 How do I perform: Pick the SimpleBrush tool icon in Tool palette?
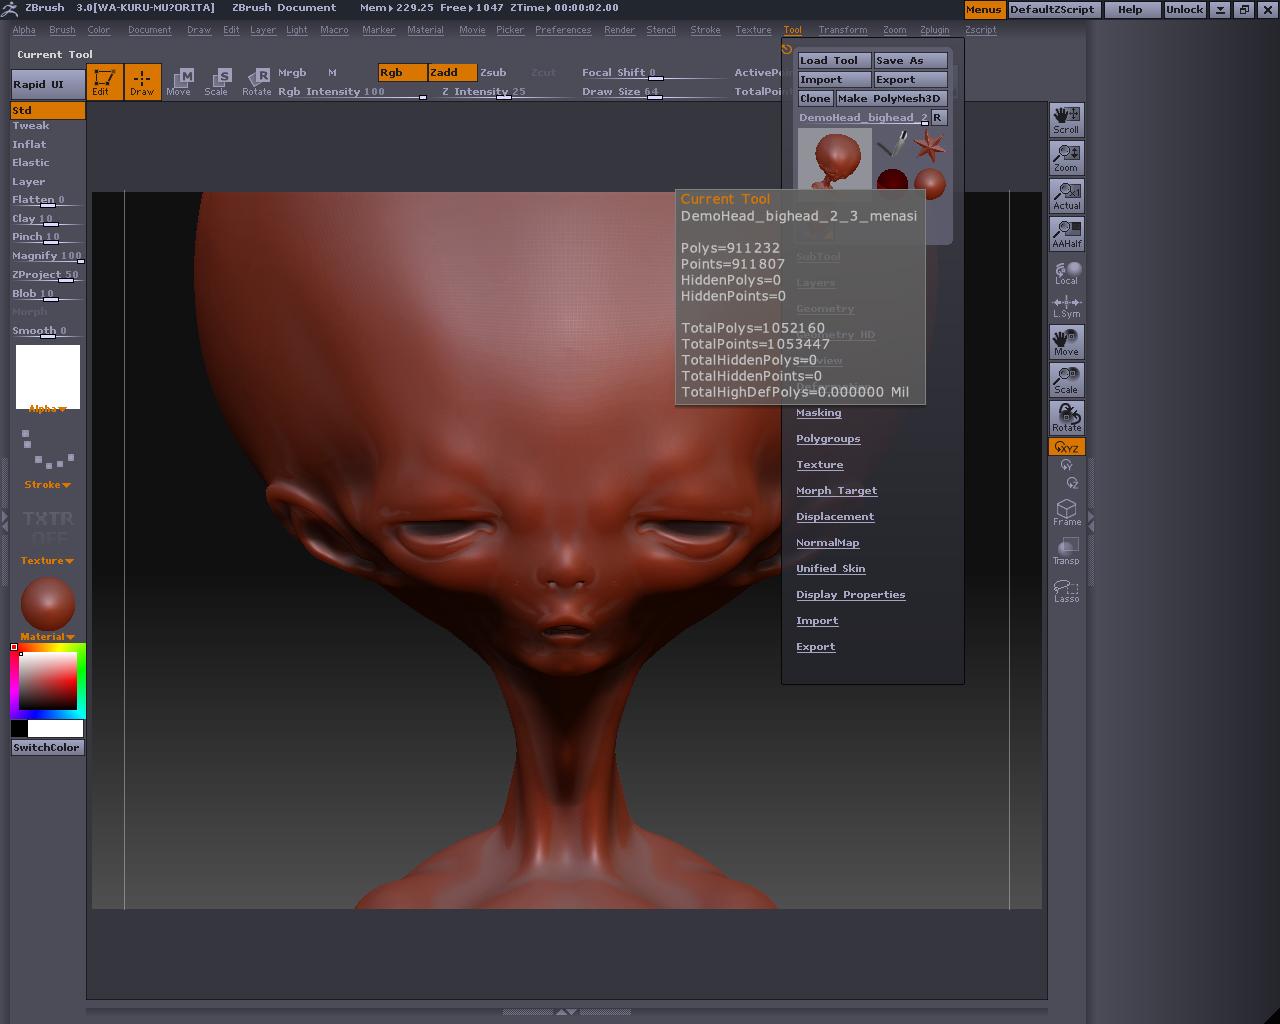coord(892,146)
